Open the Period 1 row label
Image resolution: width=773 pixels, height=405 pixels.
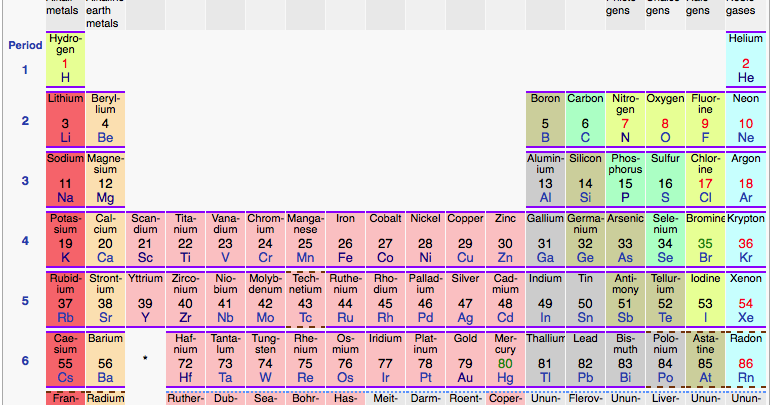[x=25, y=70]
